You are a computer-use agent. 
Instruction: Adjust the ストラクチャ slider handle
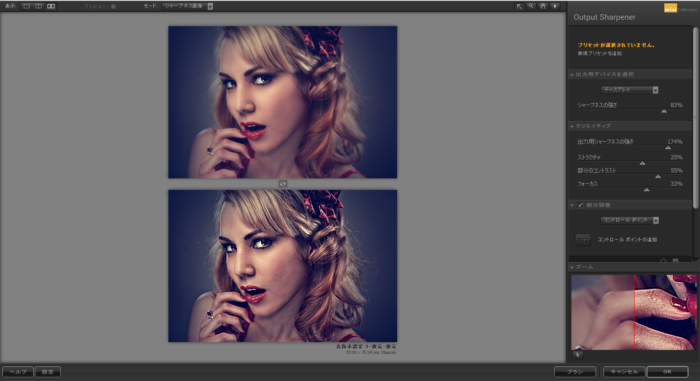coord(642,163)
